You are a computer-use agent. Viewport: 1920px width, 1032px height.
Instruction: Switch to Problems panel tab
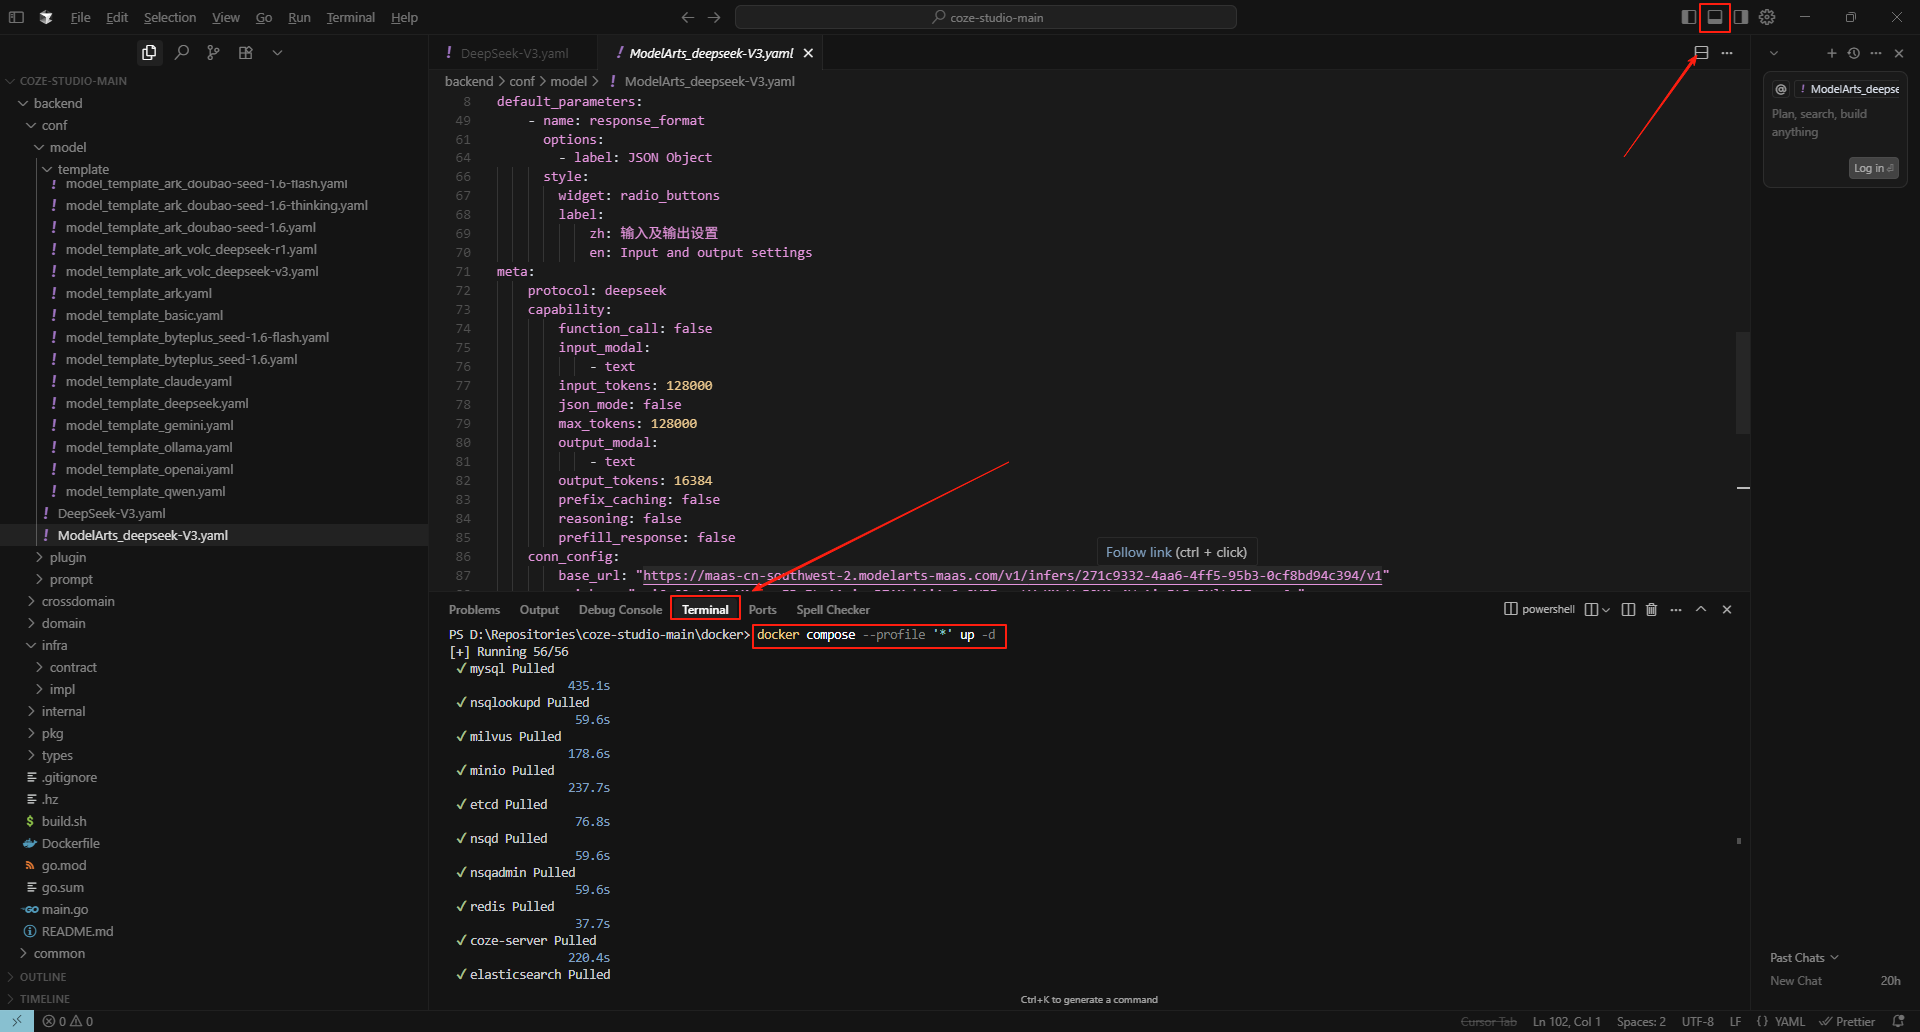coord(474,610)
